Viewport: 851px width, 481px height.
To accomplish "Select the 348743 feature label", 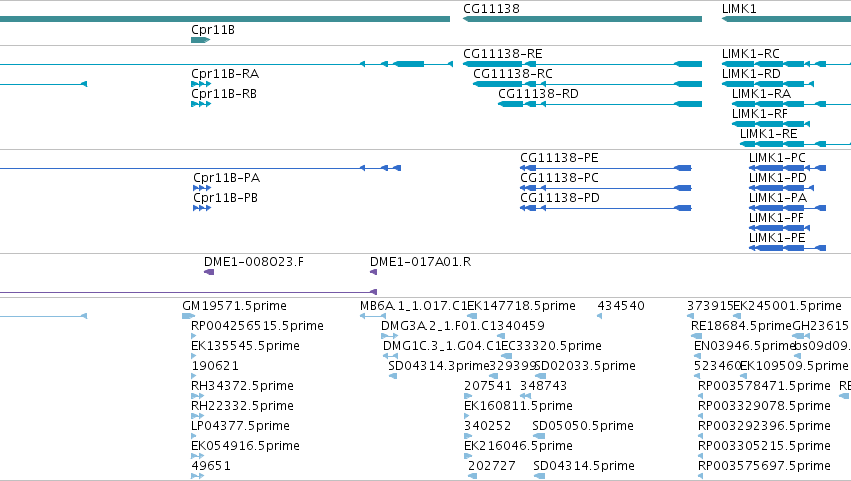I will (x=543, y=386).
